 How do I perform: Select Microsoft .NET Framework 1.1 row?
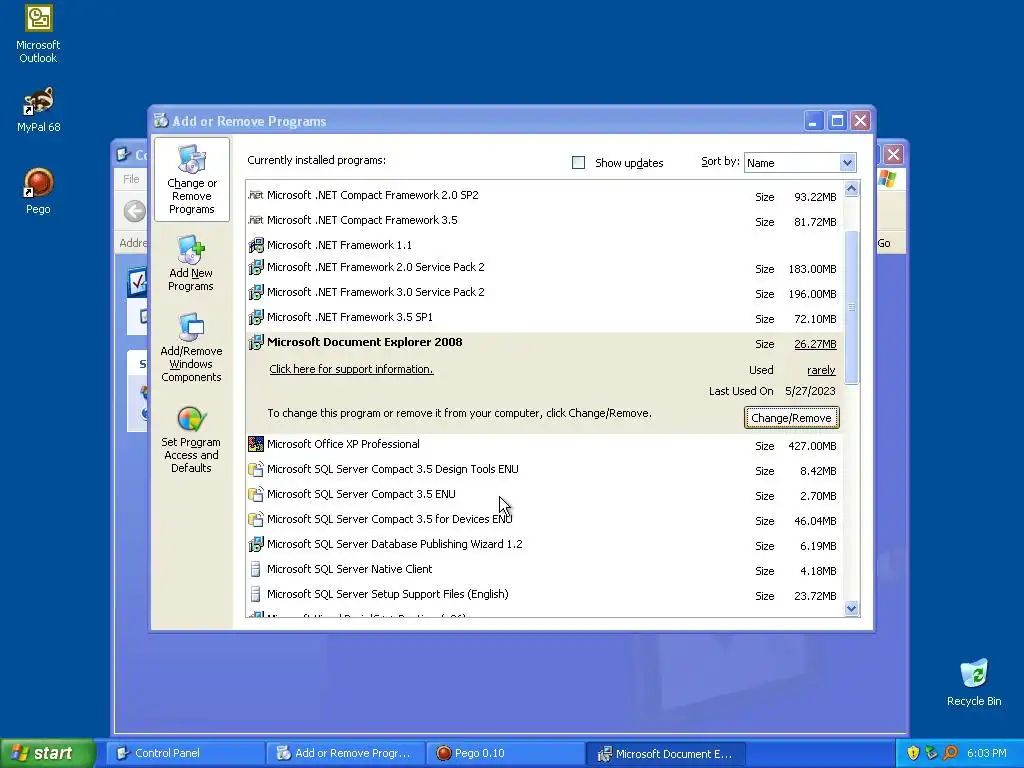point(544,245)
